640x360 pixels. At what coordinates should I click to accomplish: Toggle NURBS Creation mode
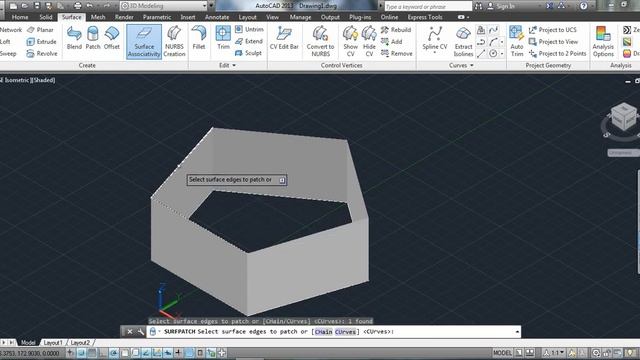click(174, 41)
